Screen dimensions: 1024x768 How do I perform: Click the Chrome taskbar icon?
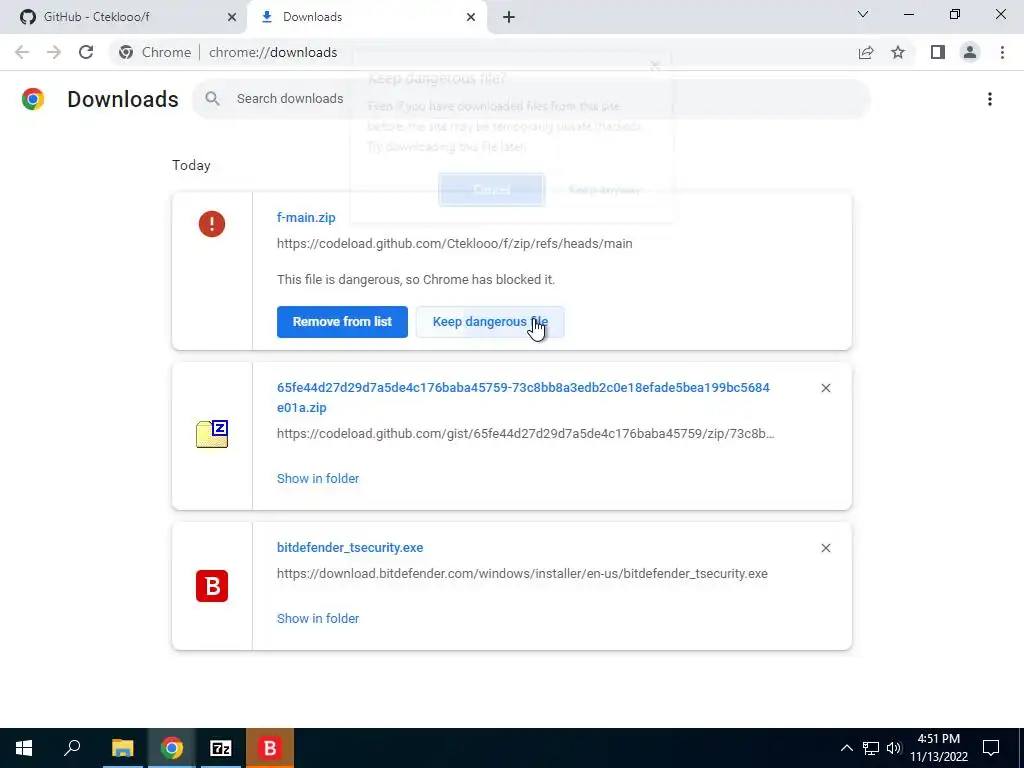[172, 748]
